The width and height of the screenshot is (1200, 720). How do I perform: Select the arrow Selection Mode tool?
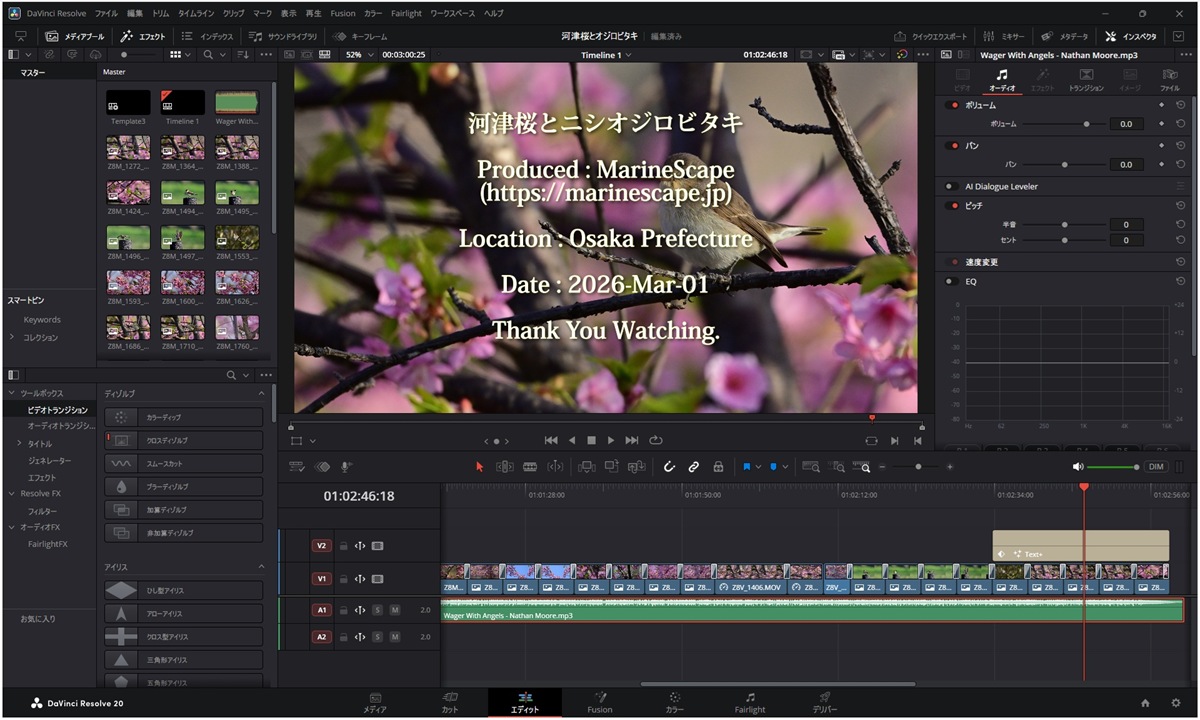tap(479, 467)
